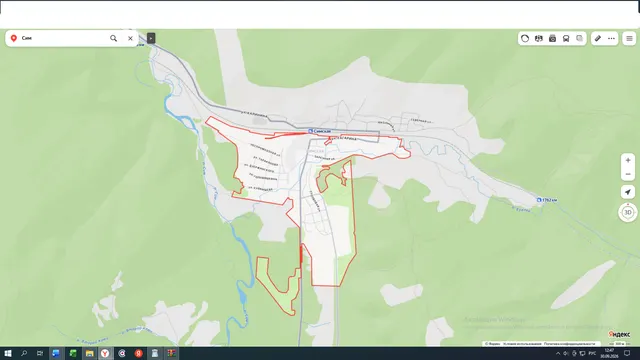Zoom out with the minus button
This screenshot has height=360, width=640.
click(628, 174)
